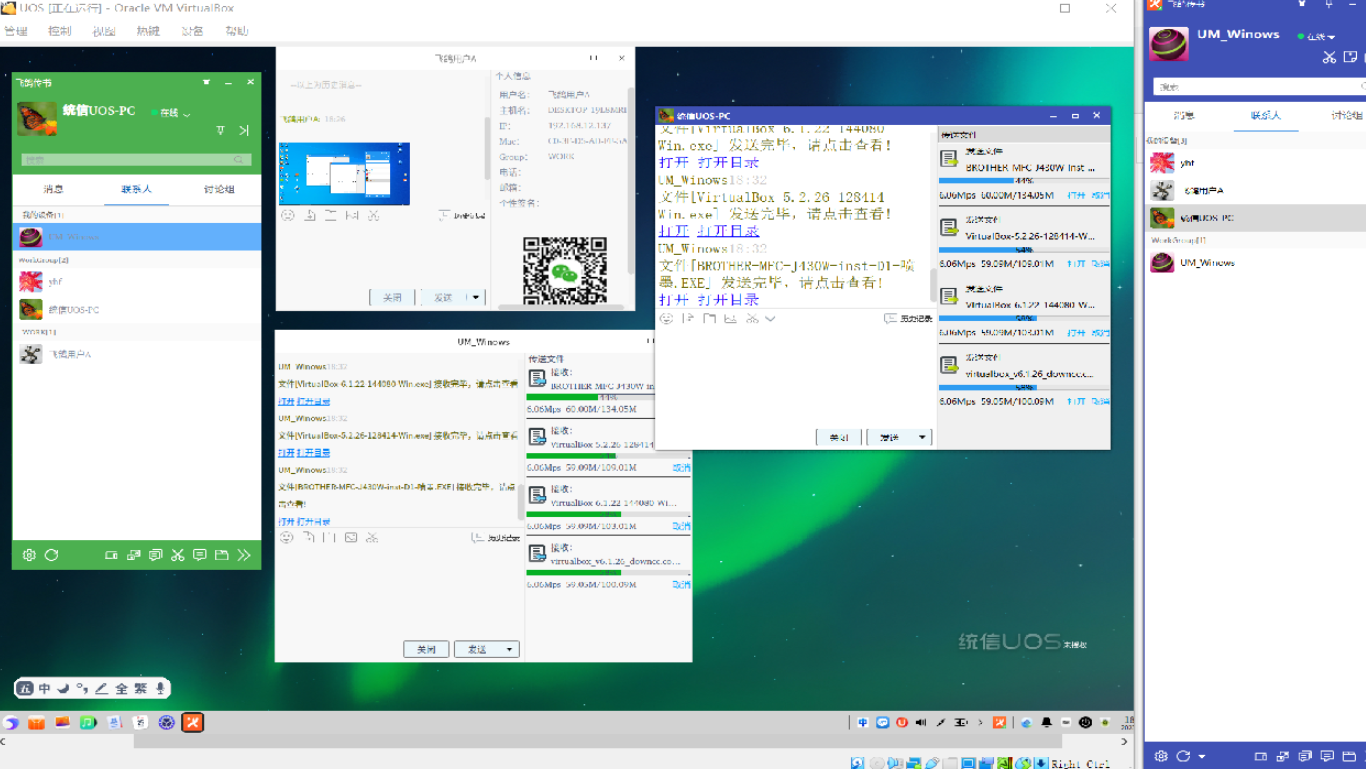Select UM_Winows contact in green window list
The width and height of the screenshot is (1366, 769).
pyautogui.click(x=136, y=237)
